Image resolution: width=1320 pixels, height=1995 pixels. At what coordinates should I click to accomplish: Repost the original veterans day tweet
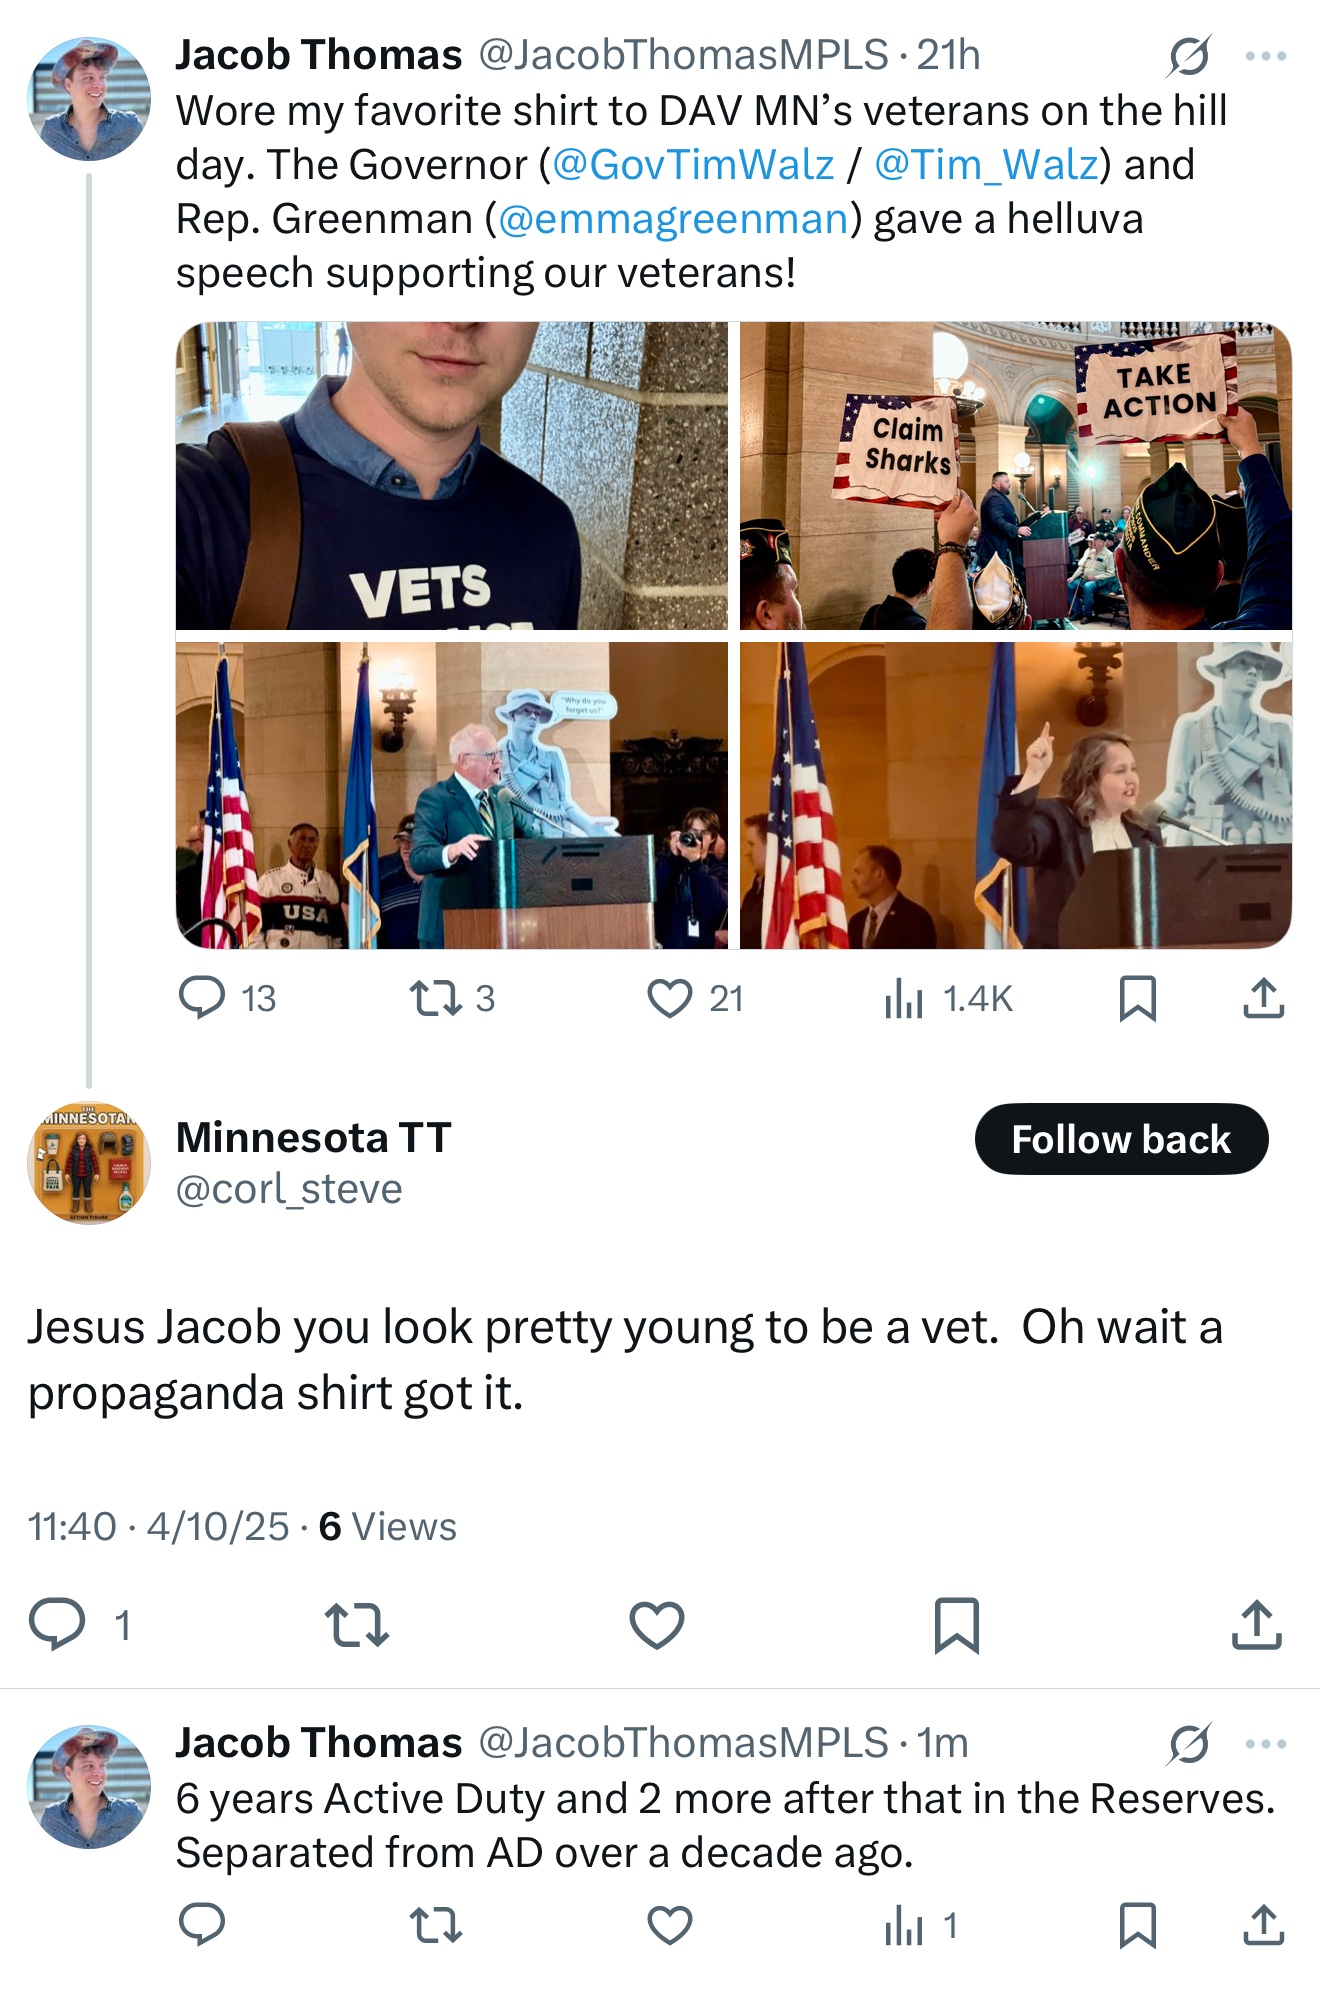coord(435,998)
